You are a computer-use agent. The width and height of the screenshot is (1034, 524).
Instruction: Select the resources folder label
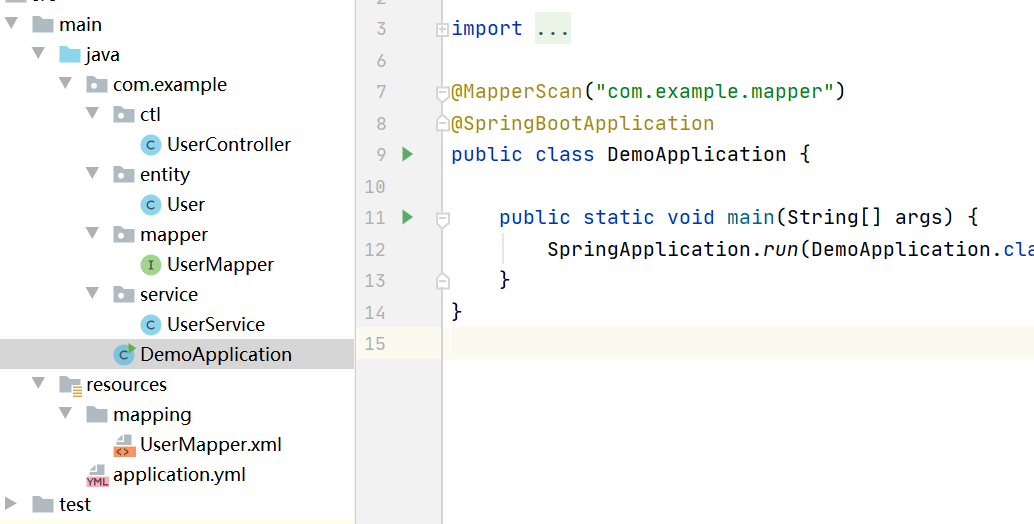126,384
